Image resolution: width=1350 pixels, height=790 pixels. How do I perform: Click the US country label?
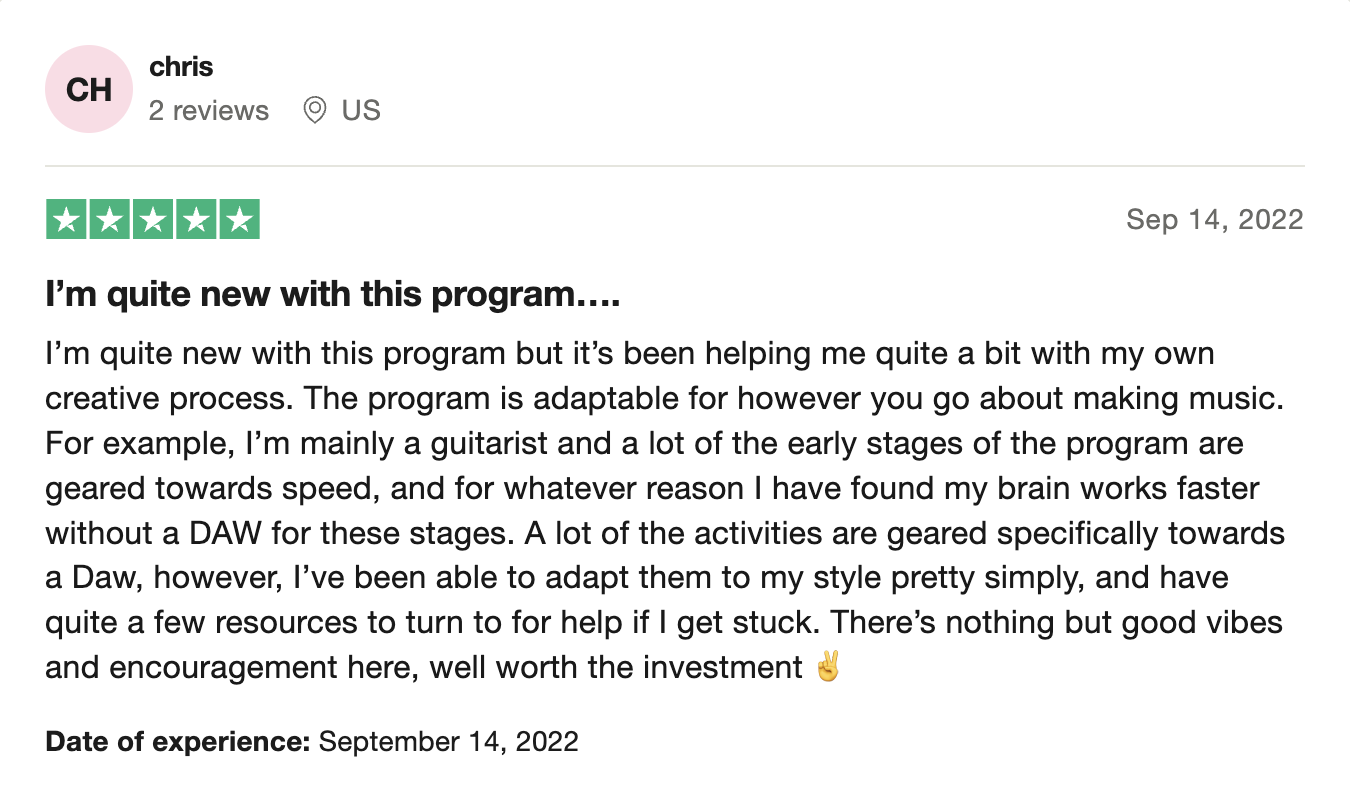tap(361, 110)
